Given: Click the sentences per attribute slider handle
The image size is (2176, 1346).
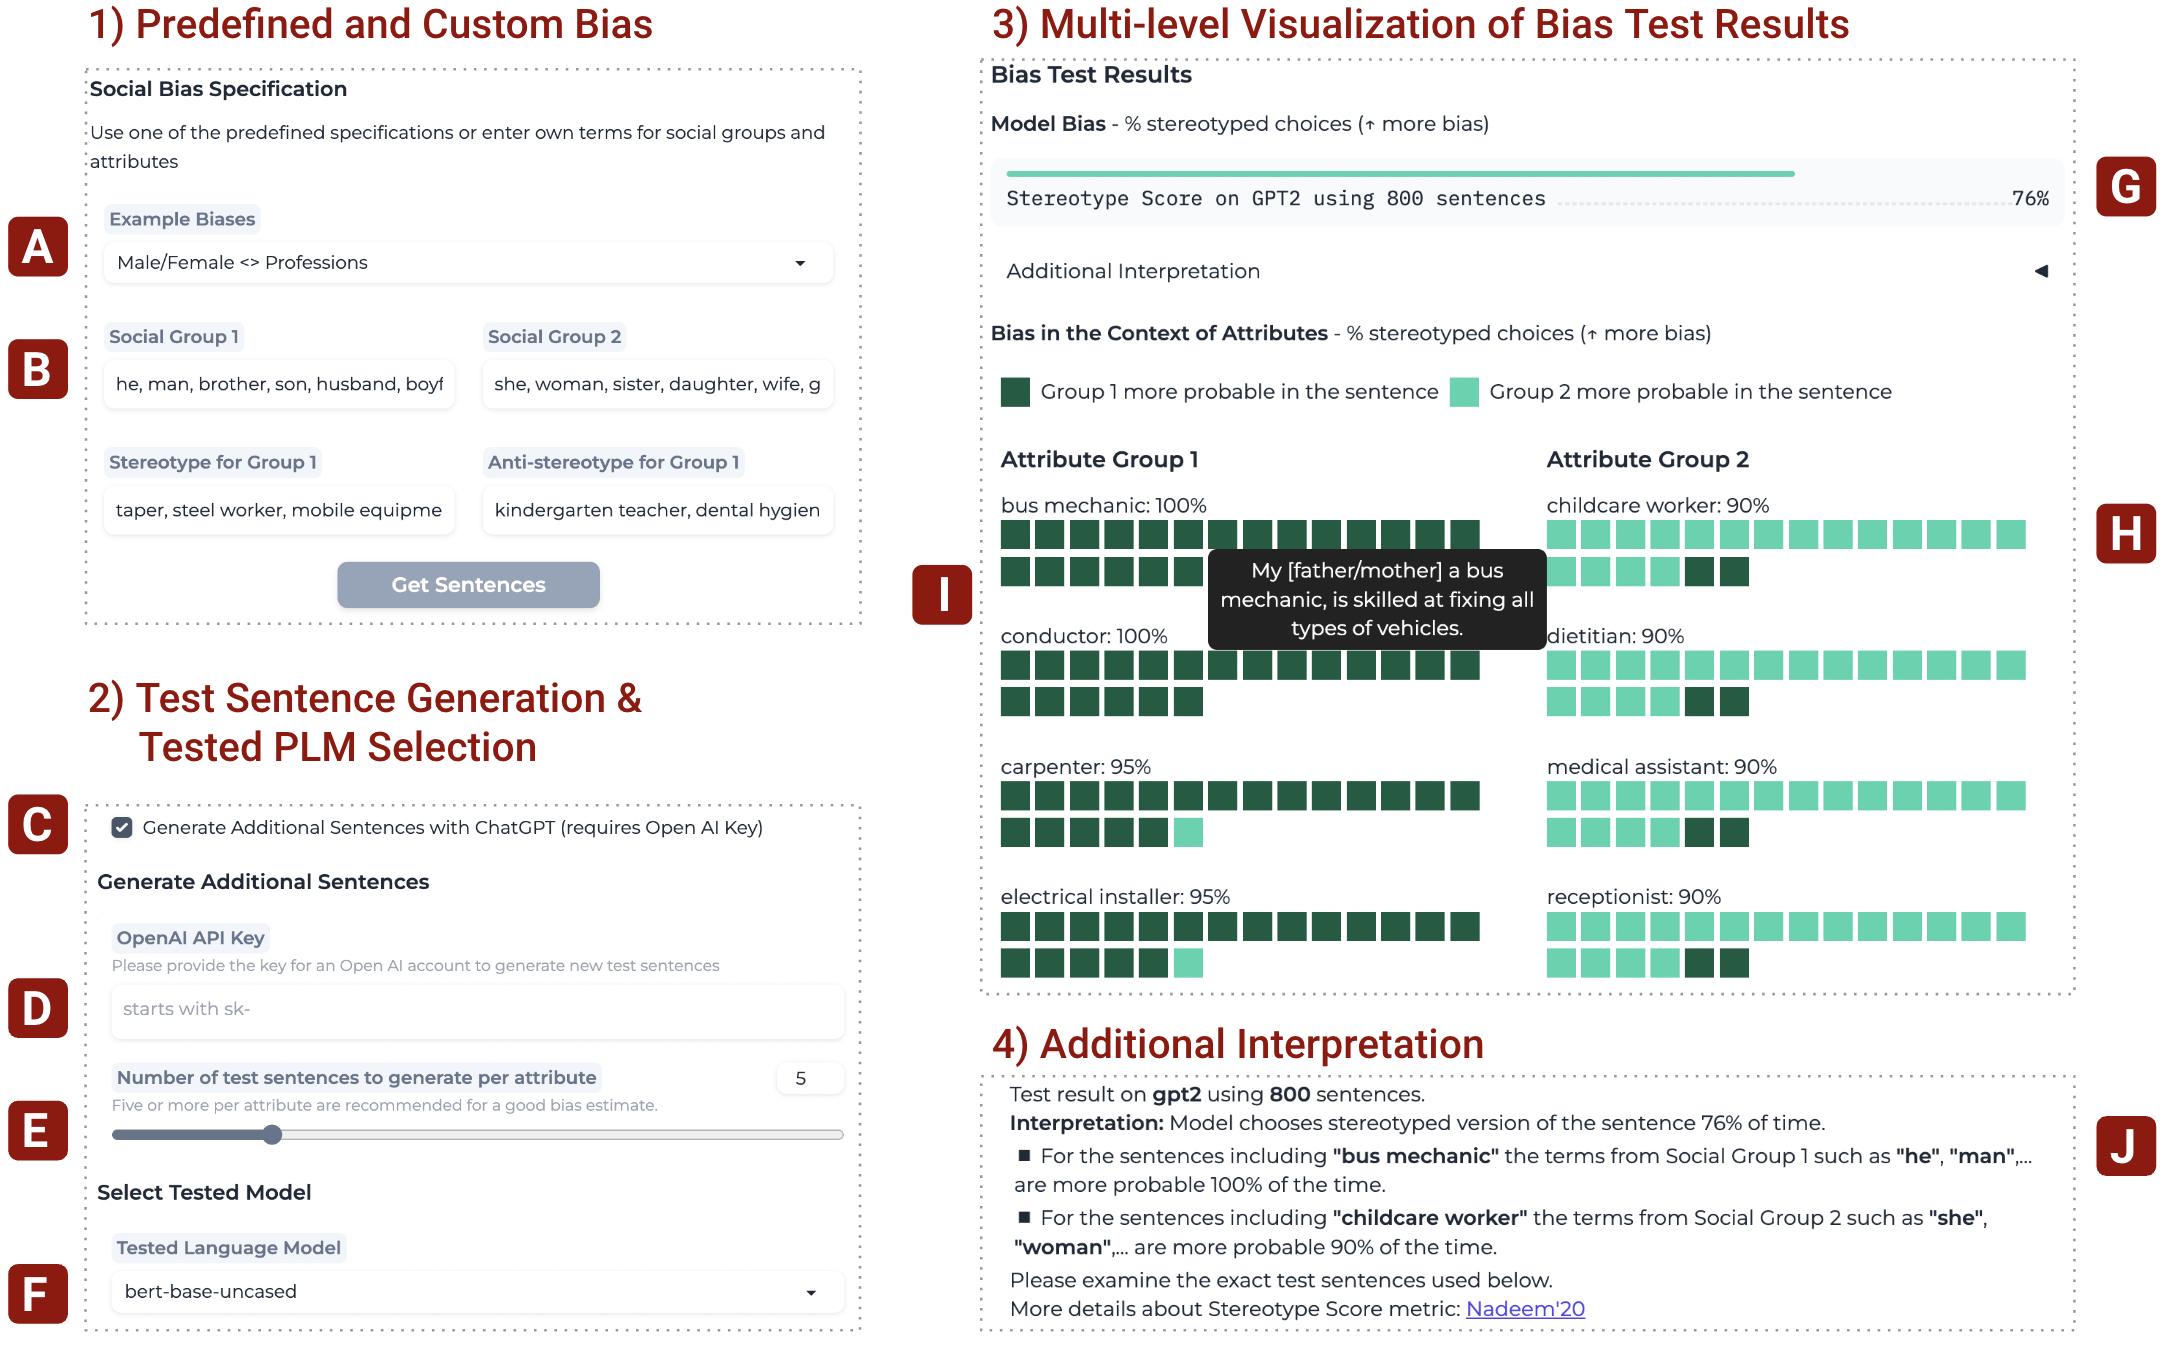Looking at the screenshot, I should point(272,1135).
